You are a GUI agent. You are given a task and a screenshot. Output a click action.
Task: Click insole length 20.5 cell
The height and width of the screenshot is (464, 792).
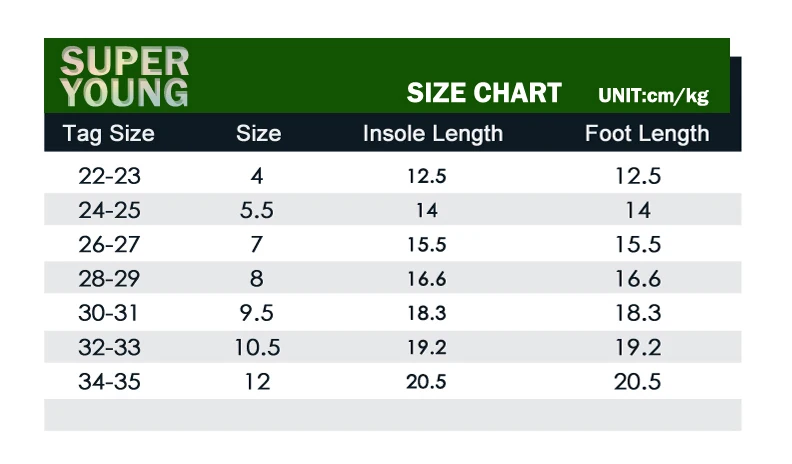pyautogui.click(x=426, y=382)
